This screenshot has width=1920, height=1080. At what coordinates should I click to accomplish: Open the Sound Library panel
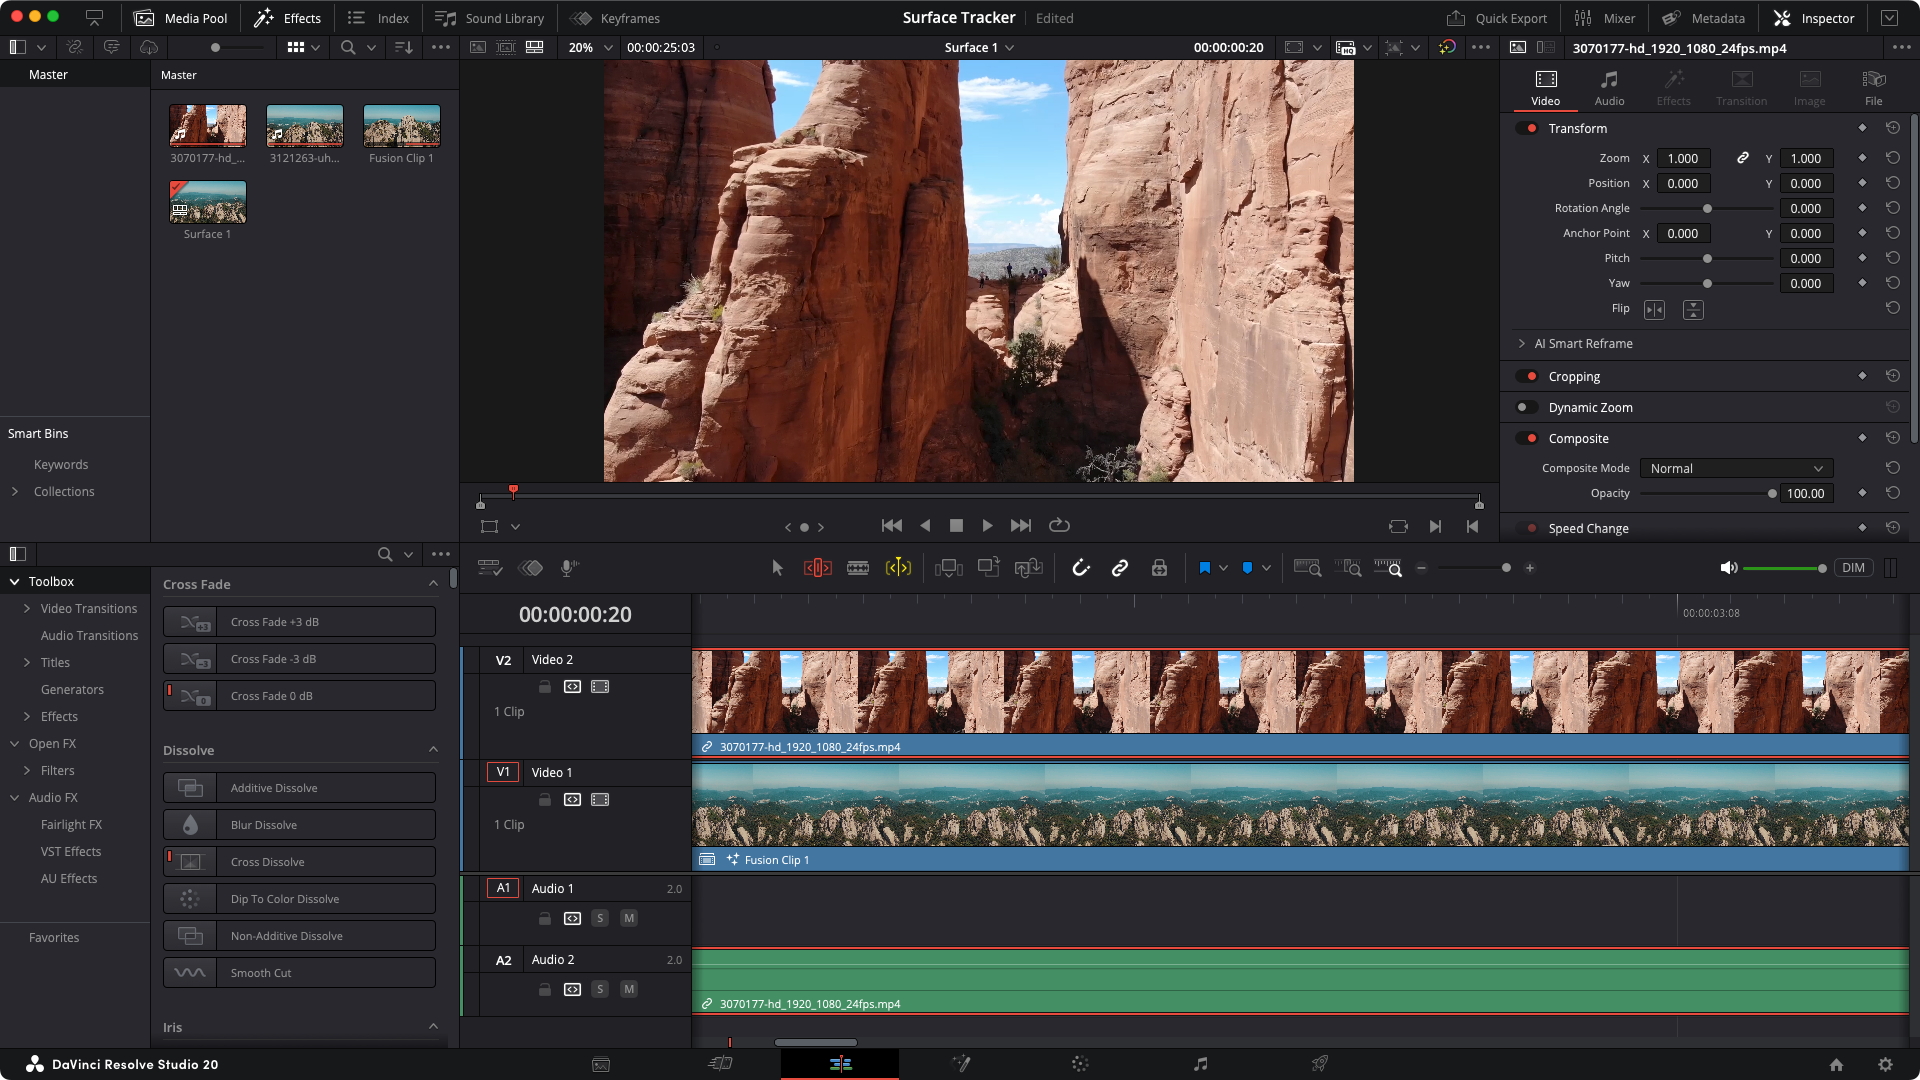(490, 18)
